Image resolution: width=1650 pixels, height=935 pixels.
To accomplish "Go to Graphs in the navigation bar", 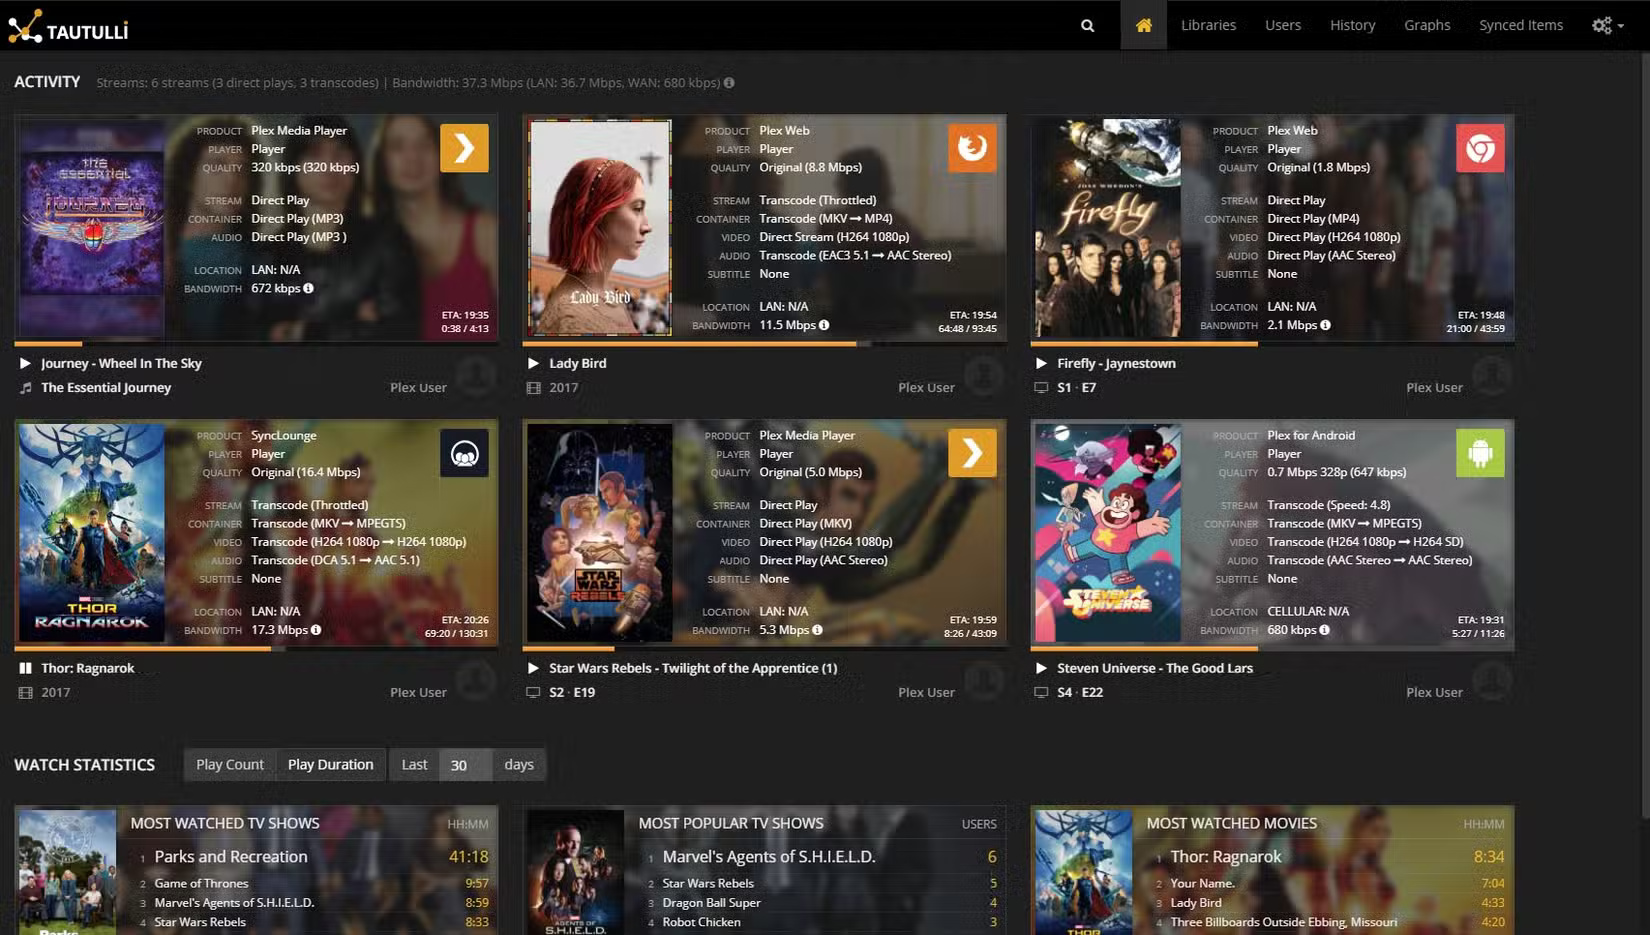I will pos(1427,25).
